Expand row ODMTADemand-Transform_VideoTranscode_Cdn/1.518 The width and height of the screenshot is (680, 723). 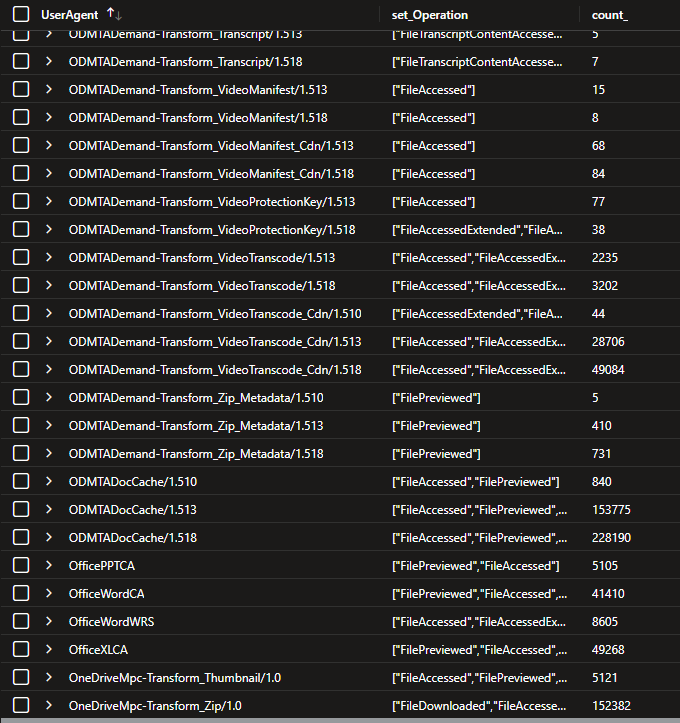coord(49,369)
